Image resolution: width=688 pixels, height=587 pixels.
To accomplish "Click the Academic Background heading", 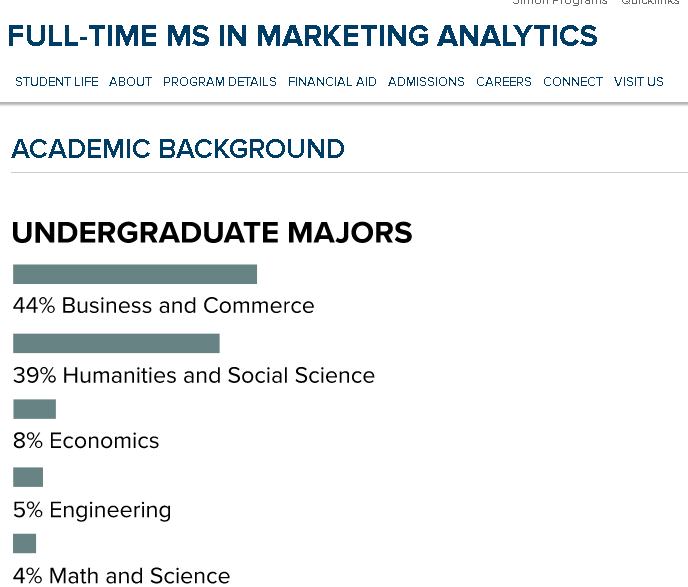I will (178, 149).
